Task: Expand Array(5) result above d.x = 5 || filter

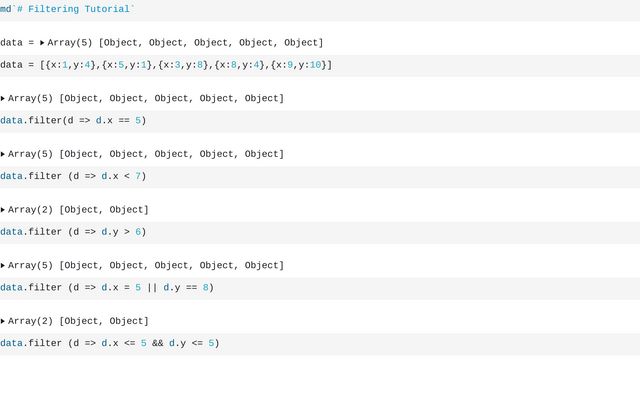Action: click(2, 266)
